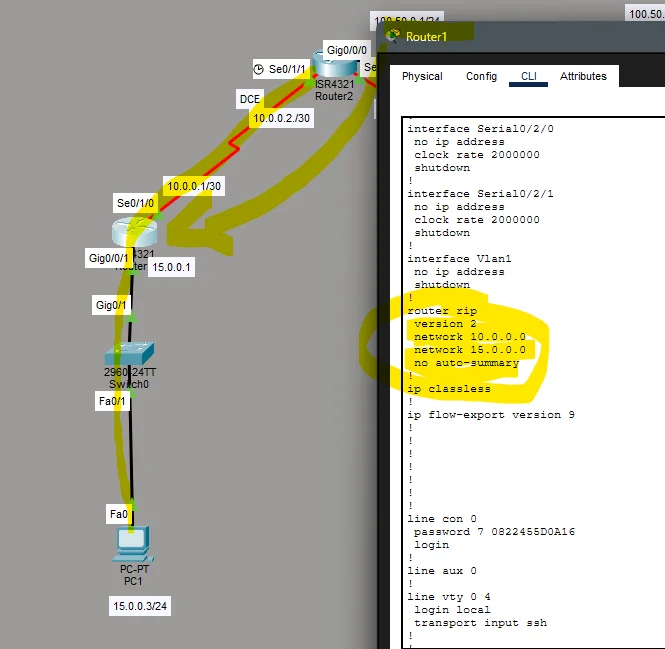Click the 'version 2' line in CLI
Screen dimensions: 665x649
[x=445, y=324]
